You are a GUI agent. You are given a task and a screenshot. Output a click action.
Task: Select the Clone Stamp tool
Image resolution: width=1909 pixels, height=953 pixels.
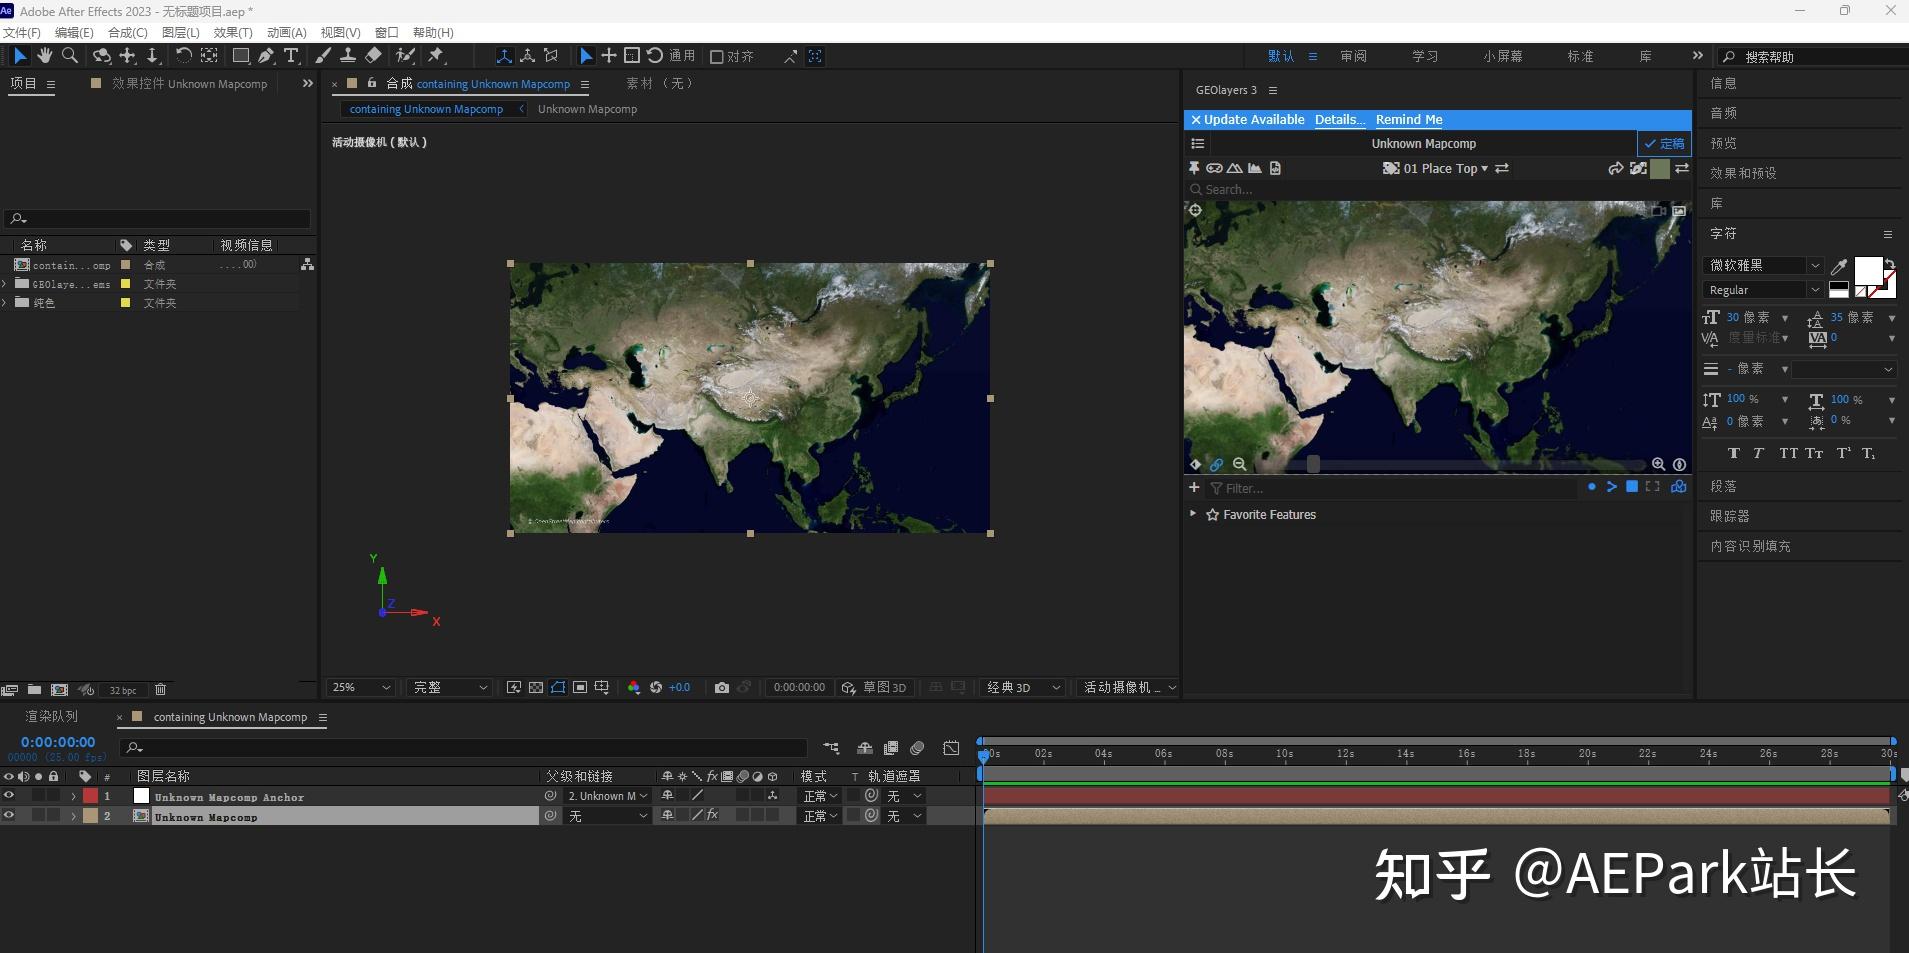point(347,56)
